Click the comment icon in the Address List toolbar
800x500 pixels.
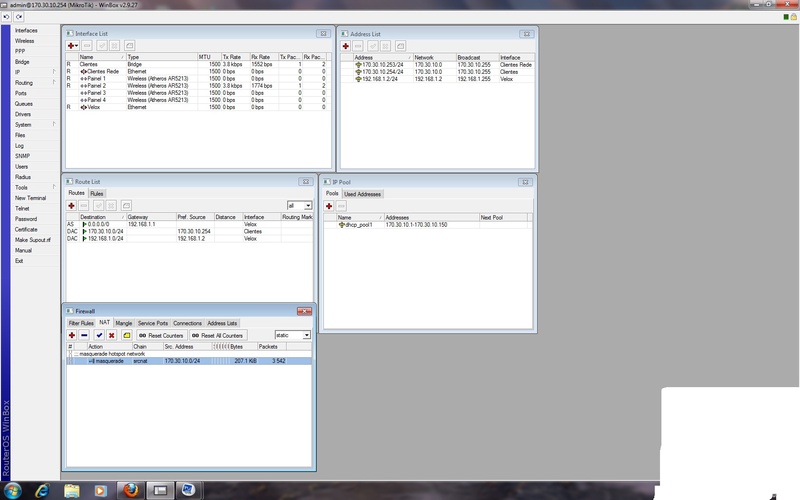(x=401, y=46)
